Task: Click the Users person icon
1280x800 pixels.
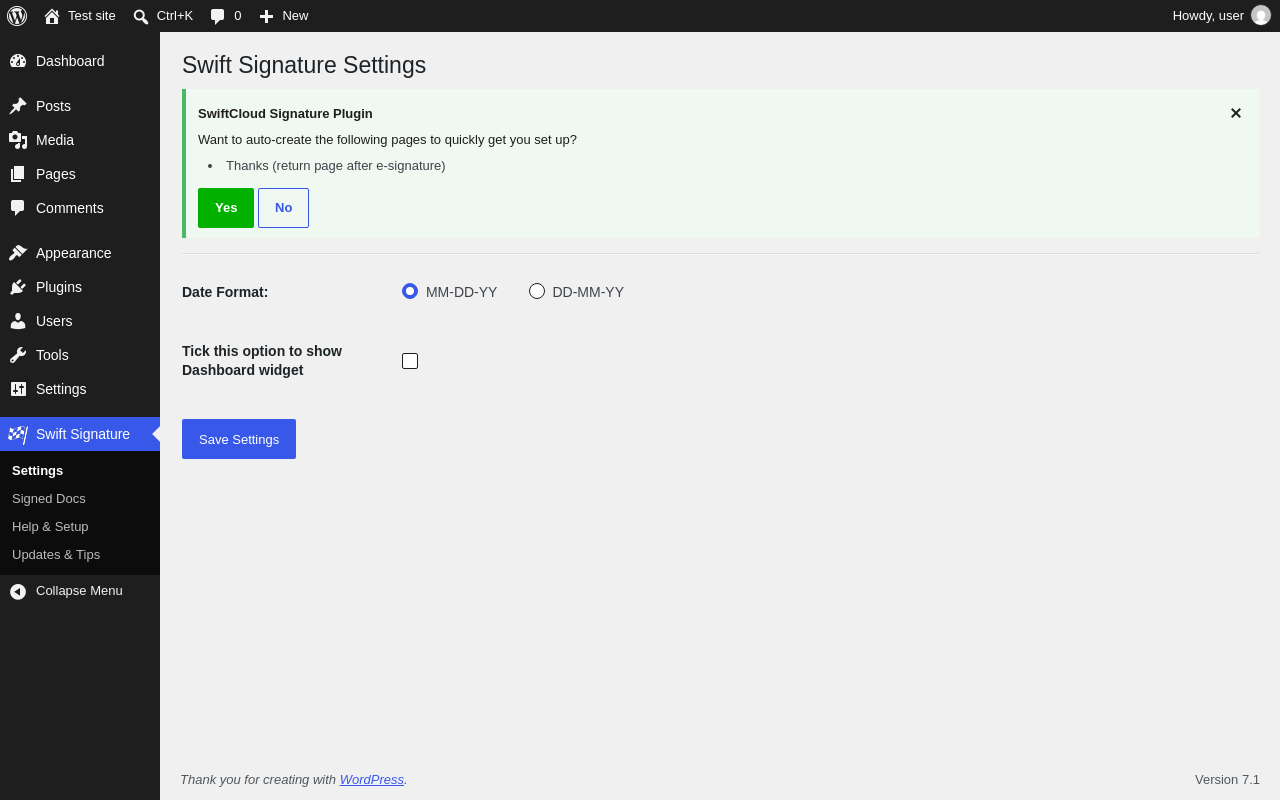Action: pyautogui.click(x=18, y=321)
